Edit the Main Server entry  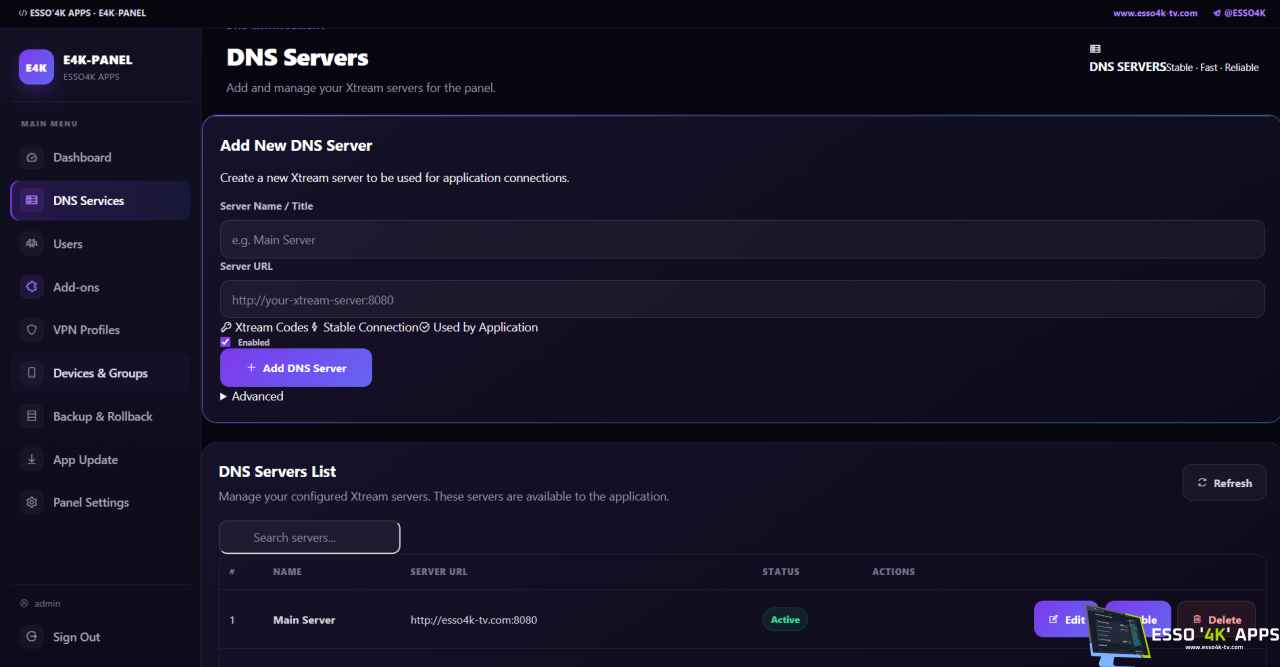pos(1066,619)
